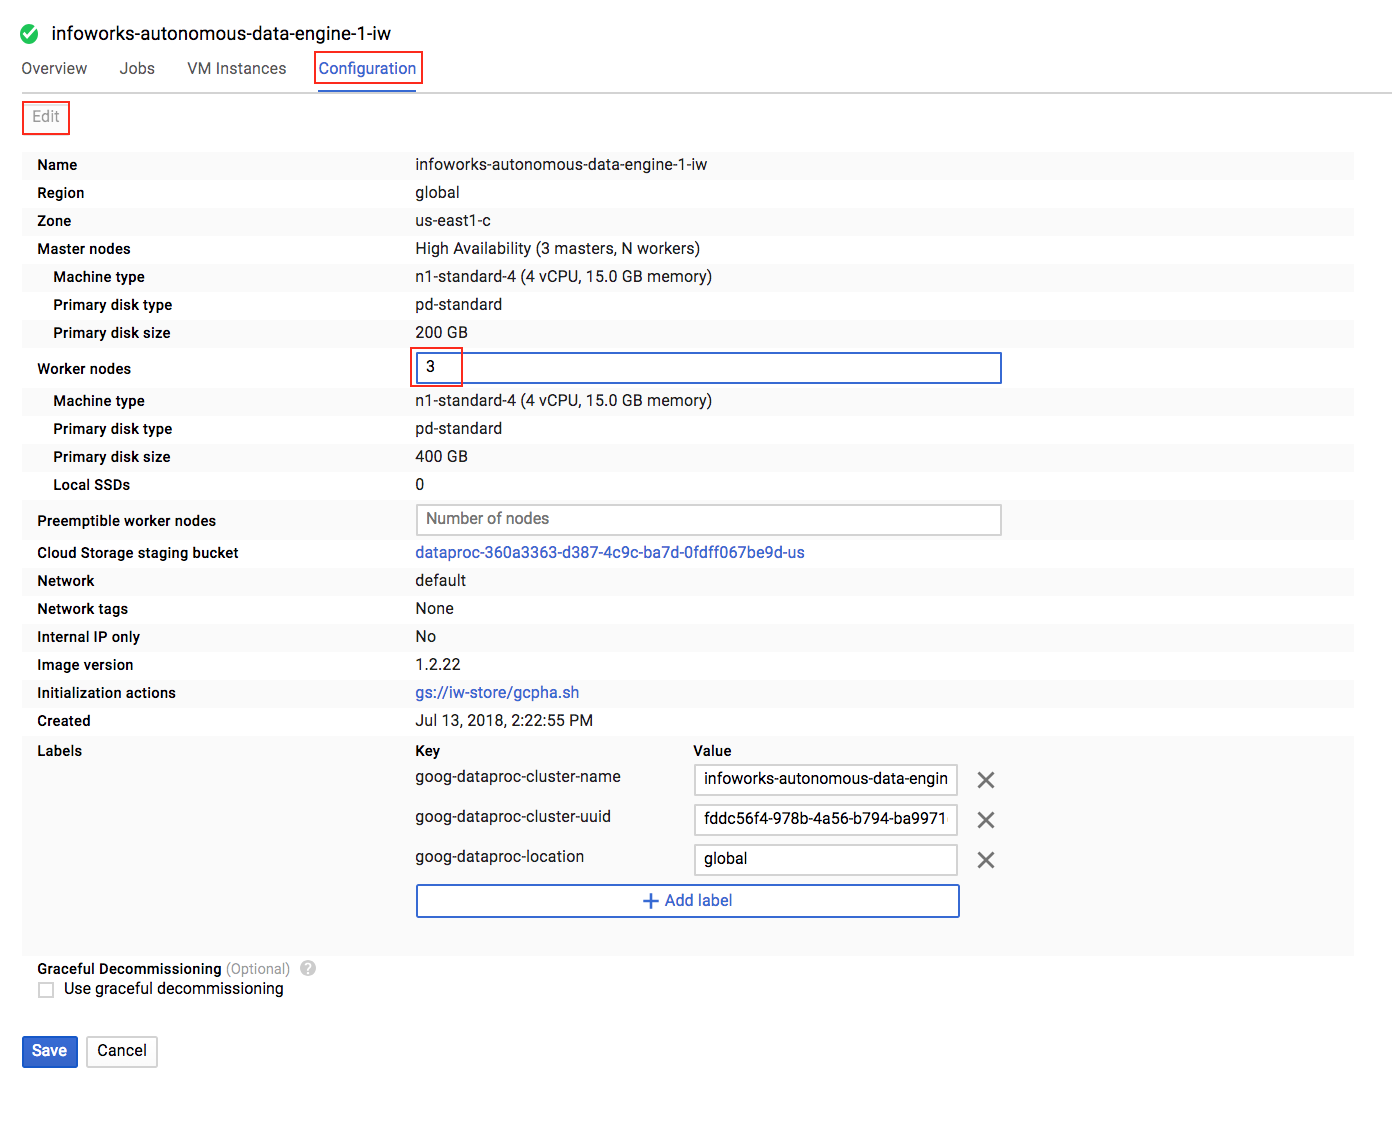
Task: Click the Created date Jul 13, 2018
Action: (x=504, y=720)
